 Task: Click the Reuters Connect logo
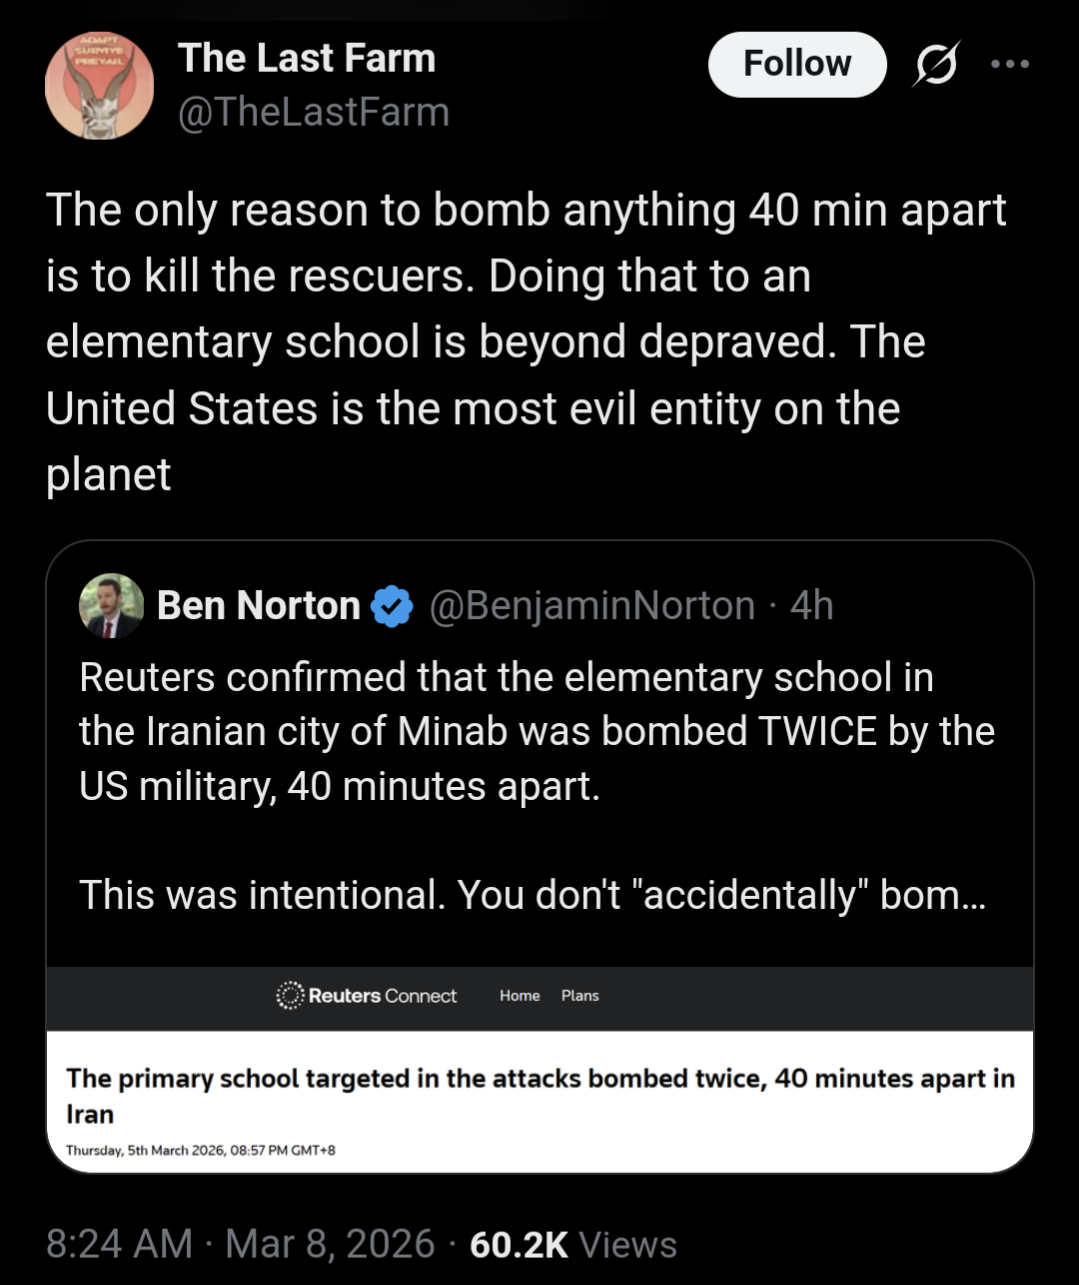(366, 996)
